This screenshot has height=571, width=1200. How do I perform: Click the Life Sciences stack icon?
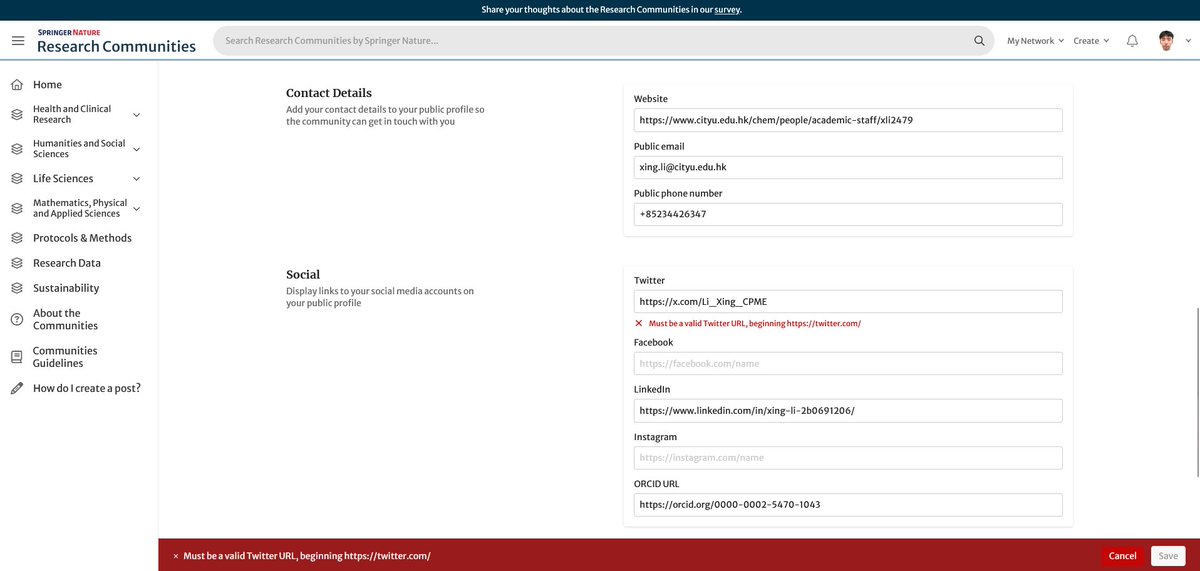point(17,179)
